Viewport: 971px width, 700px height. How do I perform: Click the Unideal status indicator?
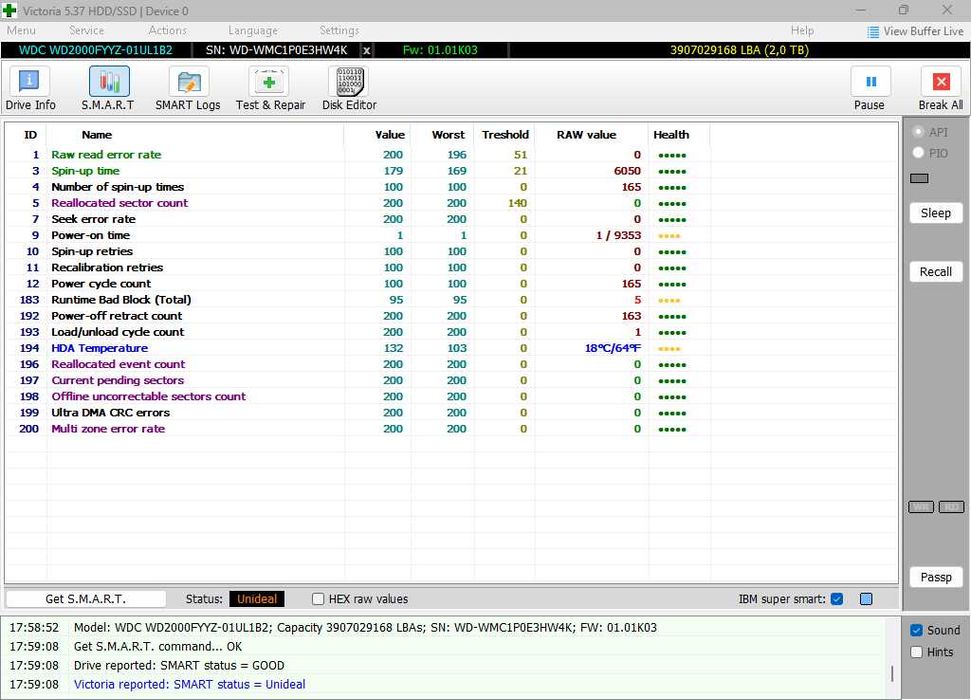pos(256,599)
